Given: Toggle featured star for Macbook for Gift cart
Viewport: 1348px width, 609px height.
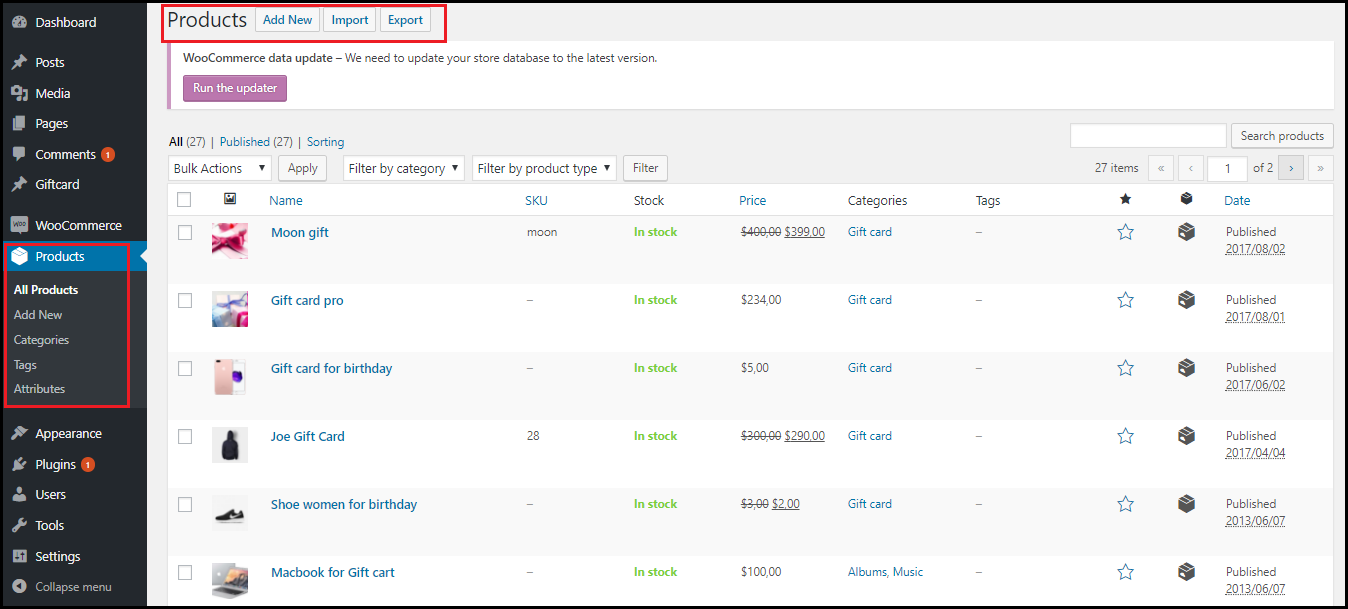Looking at the screenshot, I should pyautogui.click(x=1125, y=572).
